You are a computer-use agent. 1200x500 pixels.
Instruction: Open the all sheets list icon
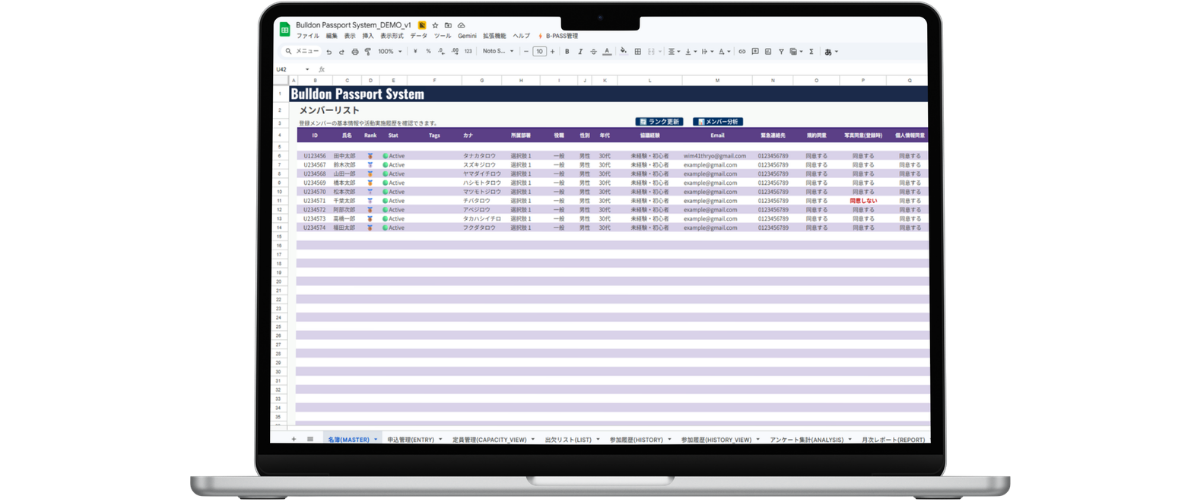pos(310,439)
